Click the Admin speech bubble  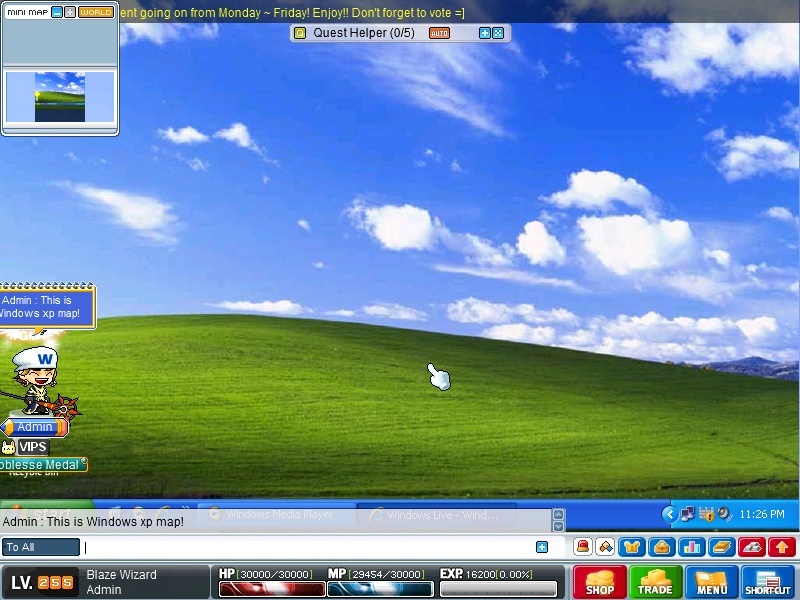(x=47, y=307)
